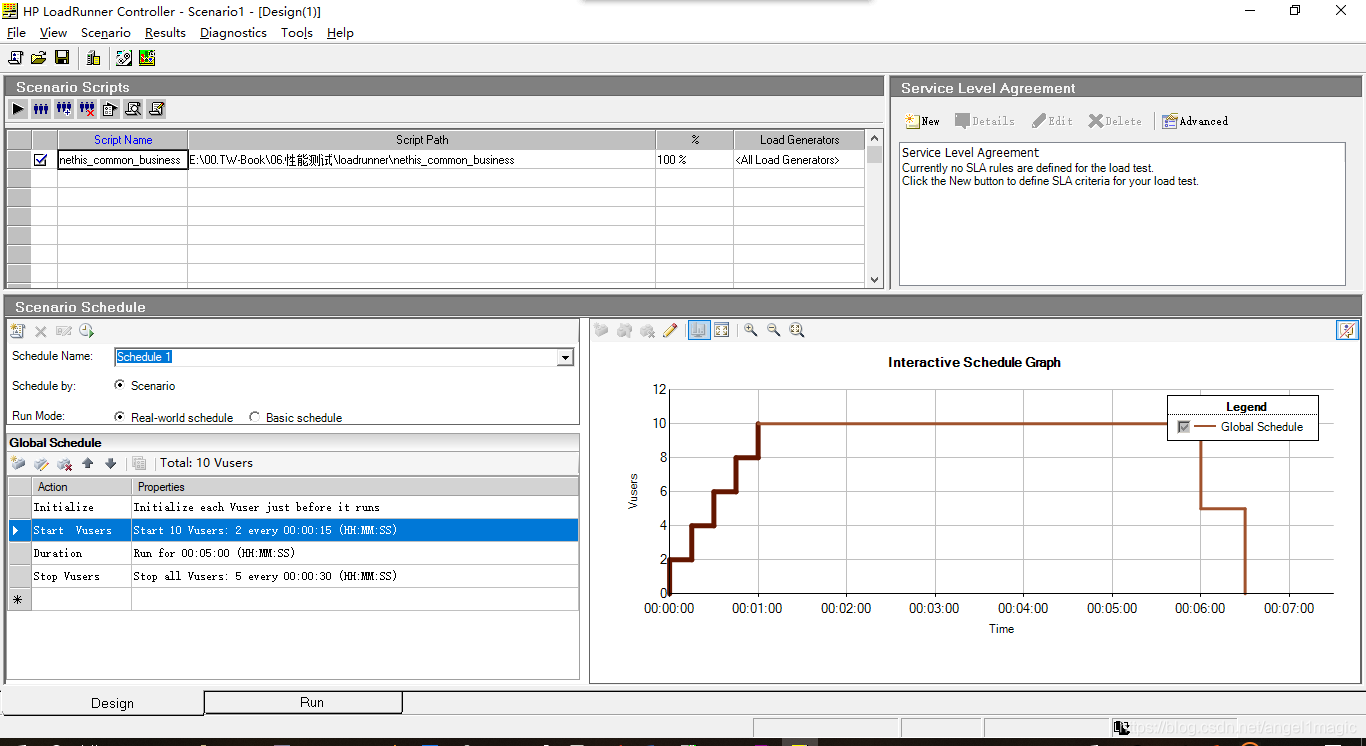Click the Load Generators column header
The height and width of the screenshot is (746, 1366).
pos(799,140)
